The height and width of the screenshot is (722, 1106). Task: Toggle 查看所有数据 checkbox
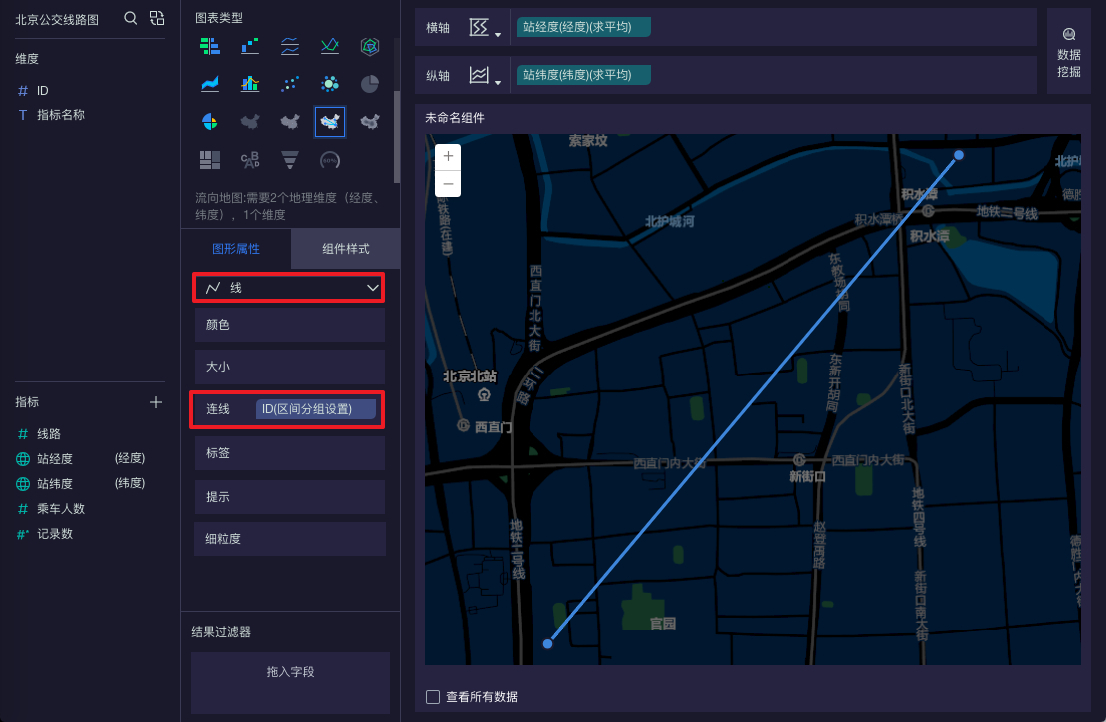point(433,697)
